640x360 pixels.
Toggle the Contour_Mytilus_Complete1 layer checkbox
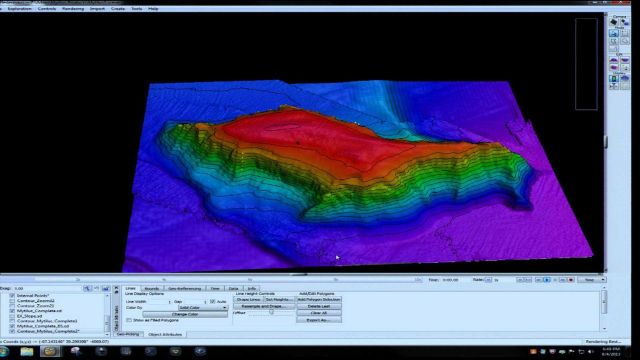pyautogui.click(x=12, y=321)
